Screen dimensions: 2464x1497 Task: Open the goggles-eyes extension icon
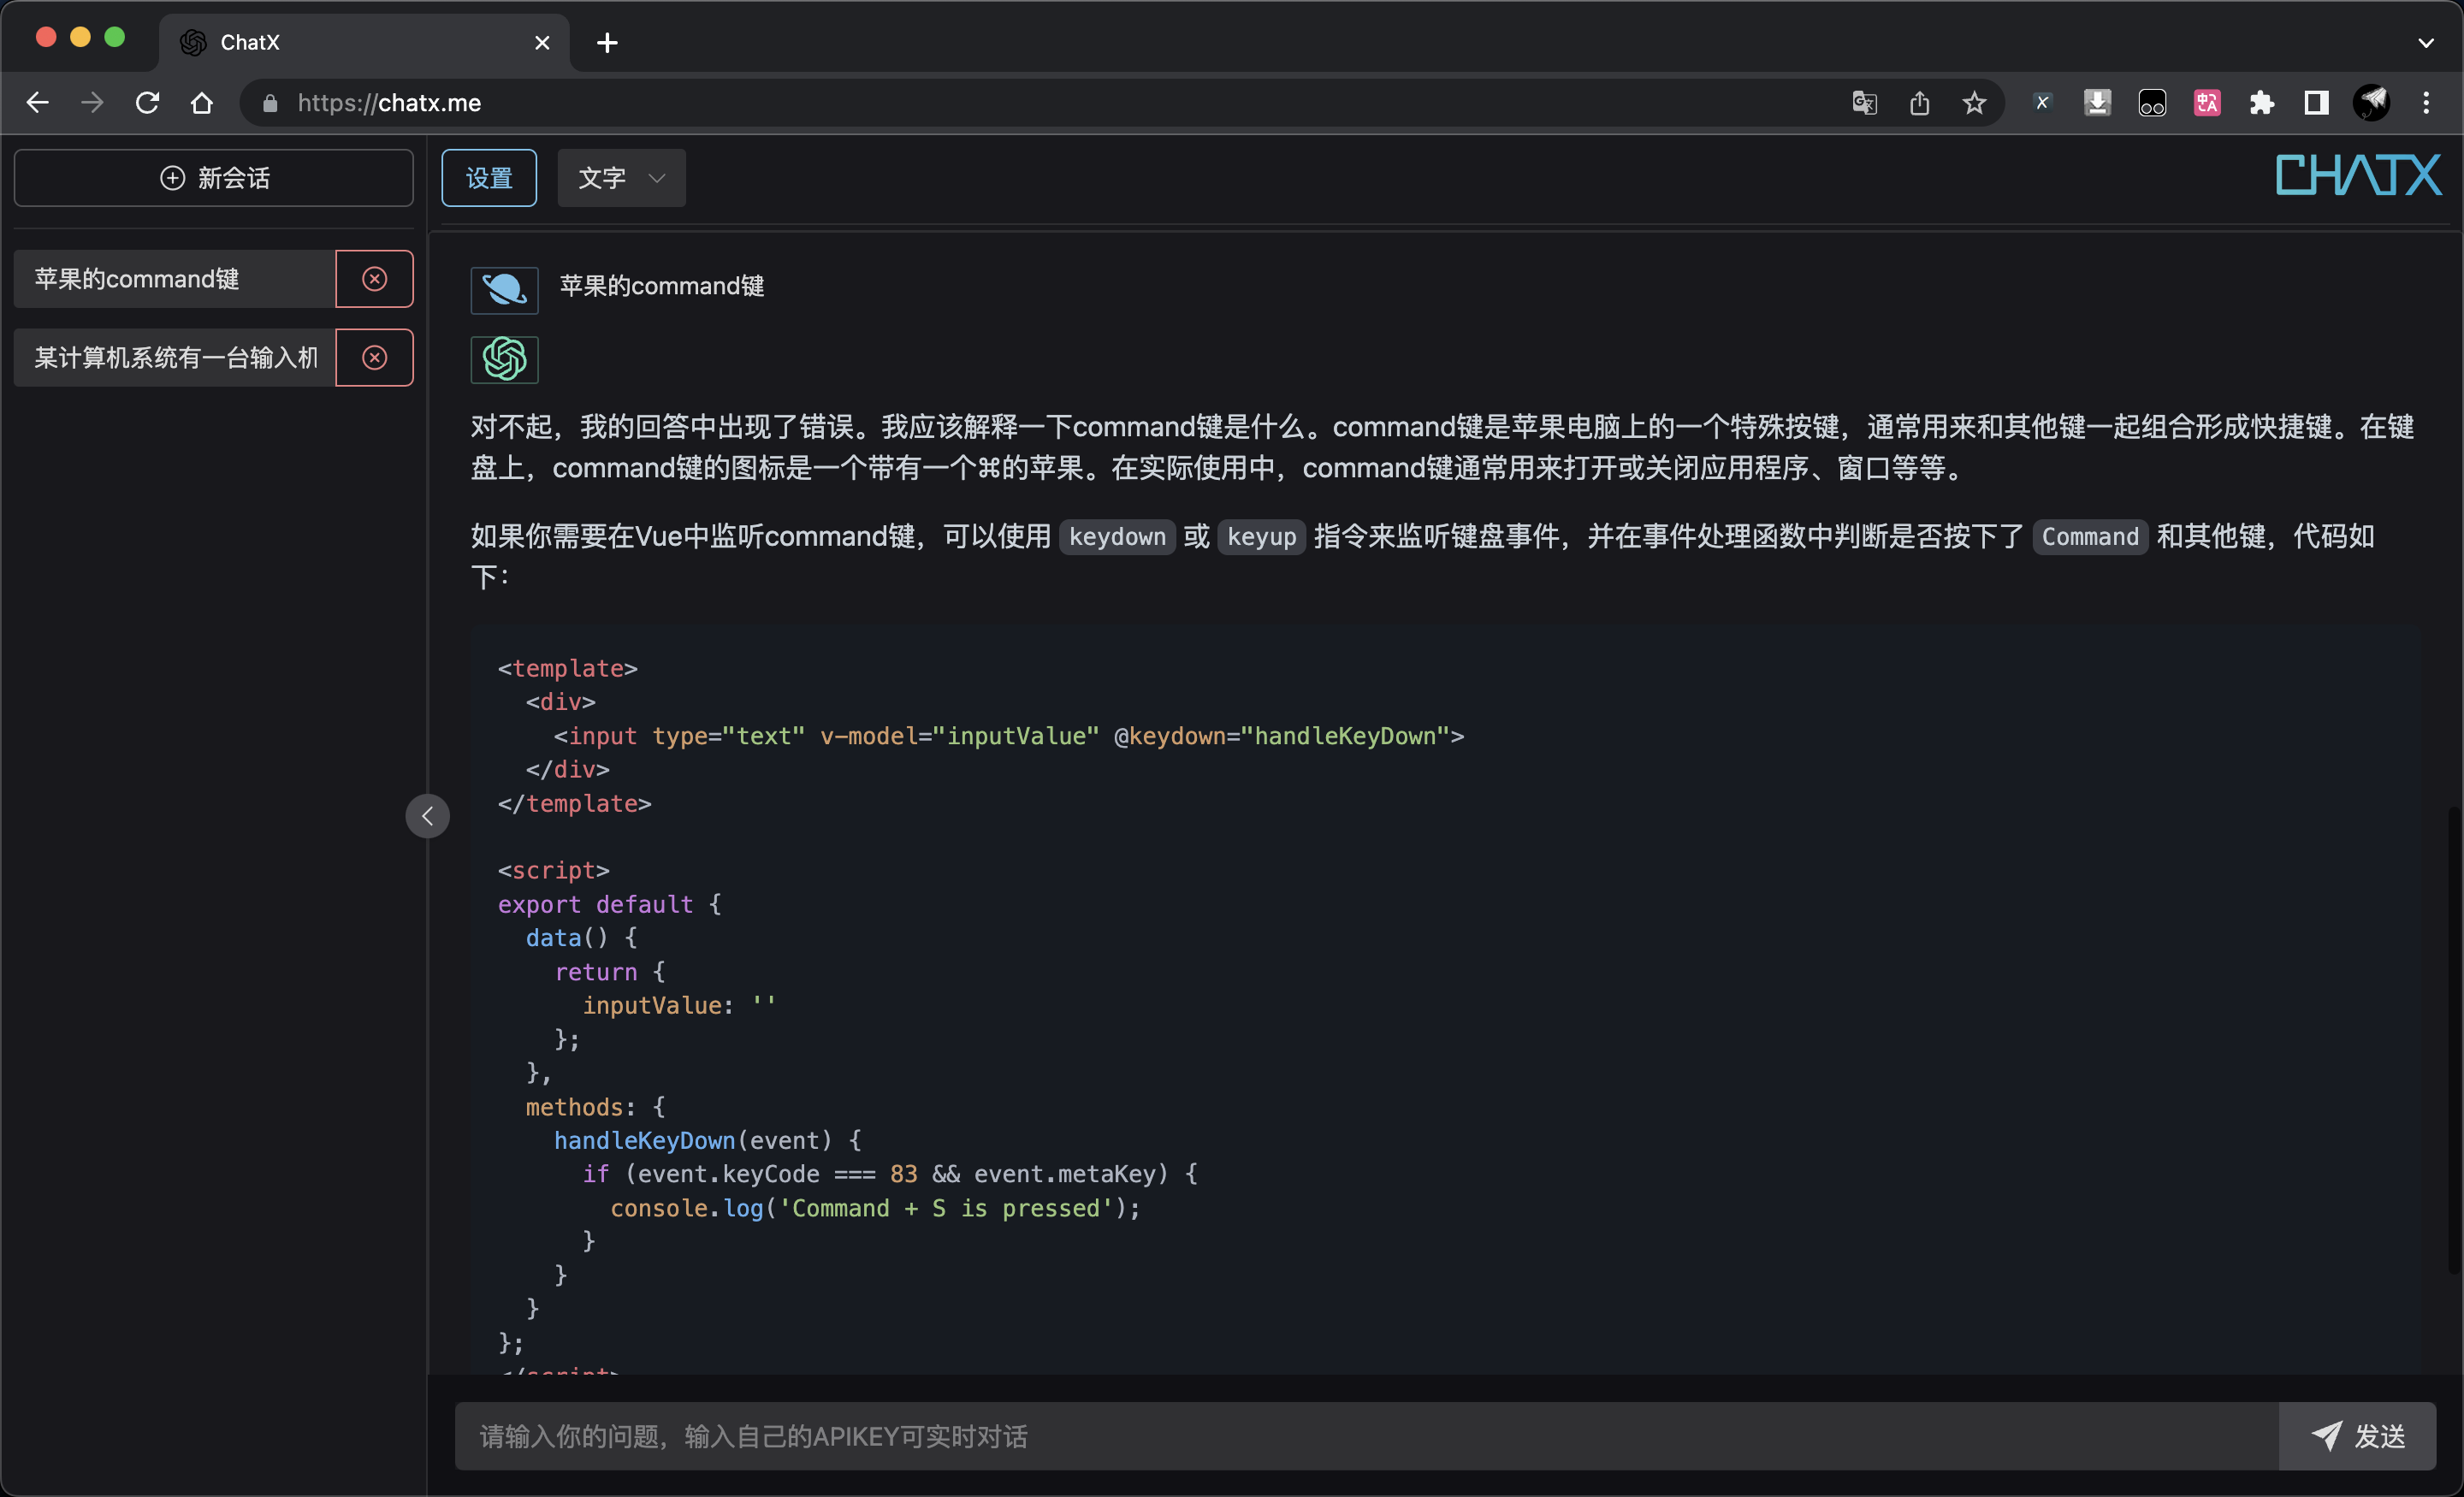(x=2152, y=103)
